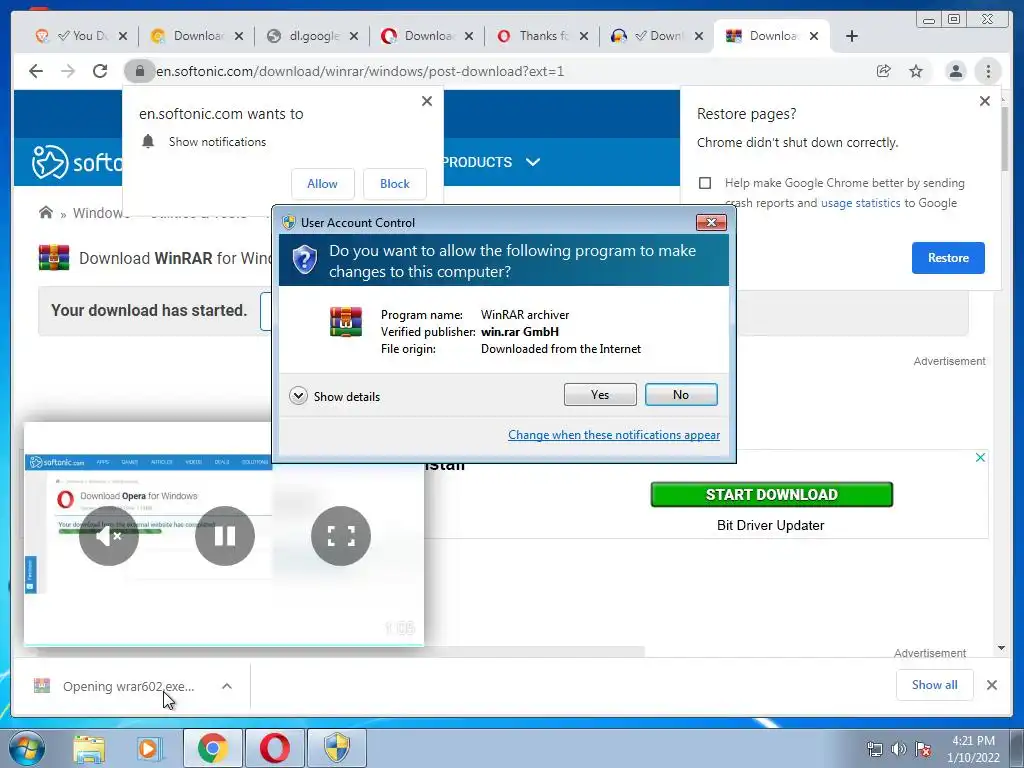Share this page icon
The width and height of the screenshot is (1024, 768).
[884, 71]
